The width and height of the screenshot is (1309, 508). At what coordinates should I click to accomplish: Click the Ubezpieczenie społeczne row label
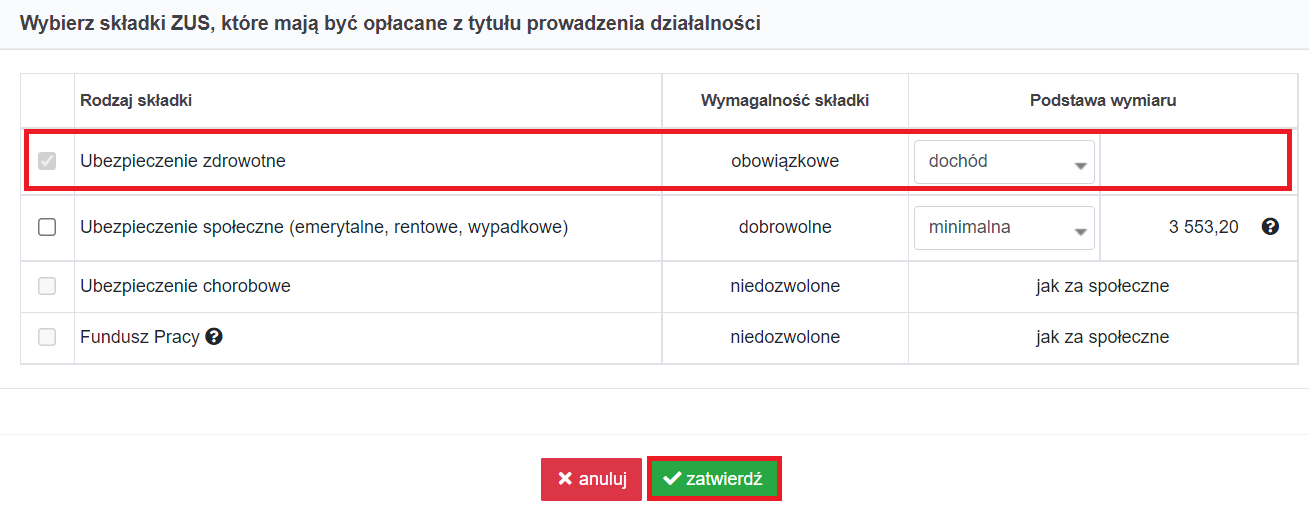pos(324,227)
